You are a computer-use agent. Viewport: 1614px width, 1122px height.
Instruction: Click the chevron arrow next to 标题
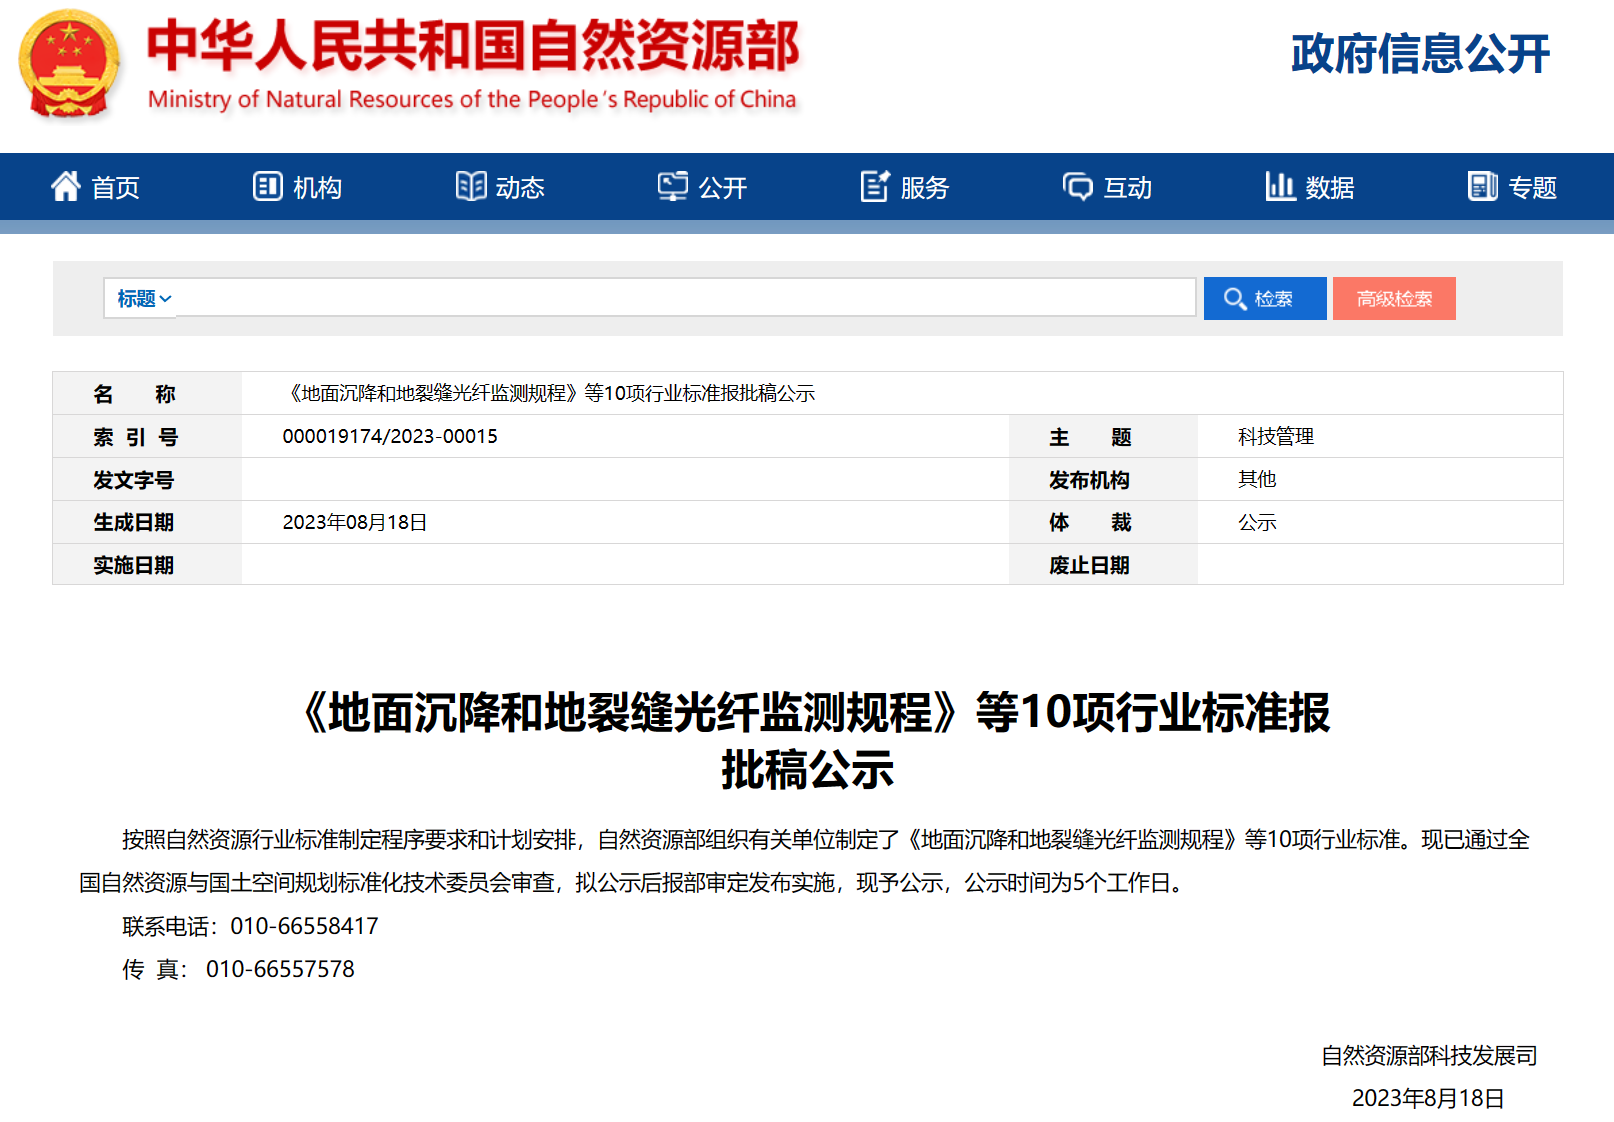coord(166,299)
